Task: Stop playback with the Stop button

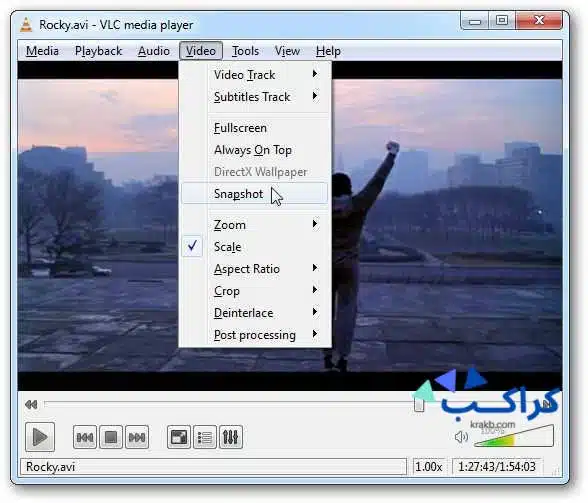Action: click(x=111, y=437)
